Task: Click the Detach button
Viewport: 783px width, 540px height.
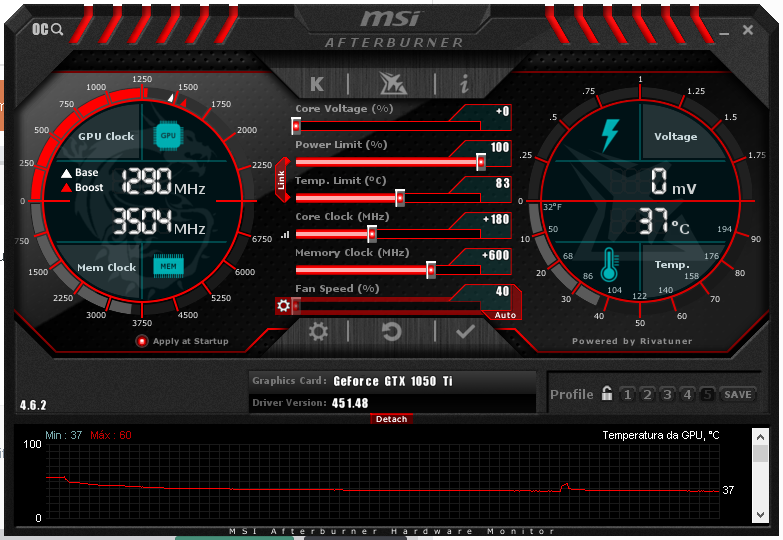Action: pyautogui.click(x=392, y=419)
